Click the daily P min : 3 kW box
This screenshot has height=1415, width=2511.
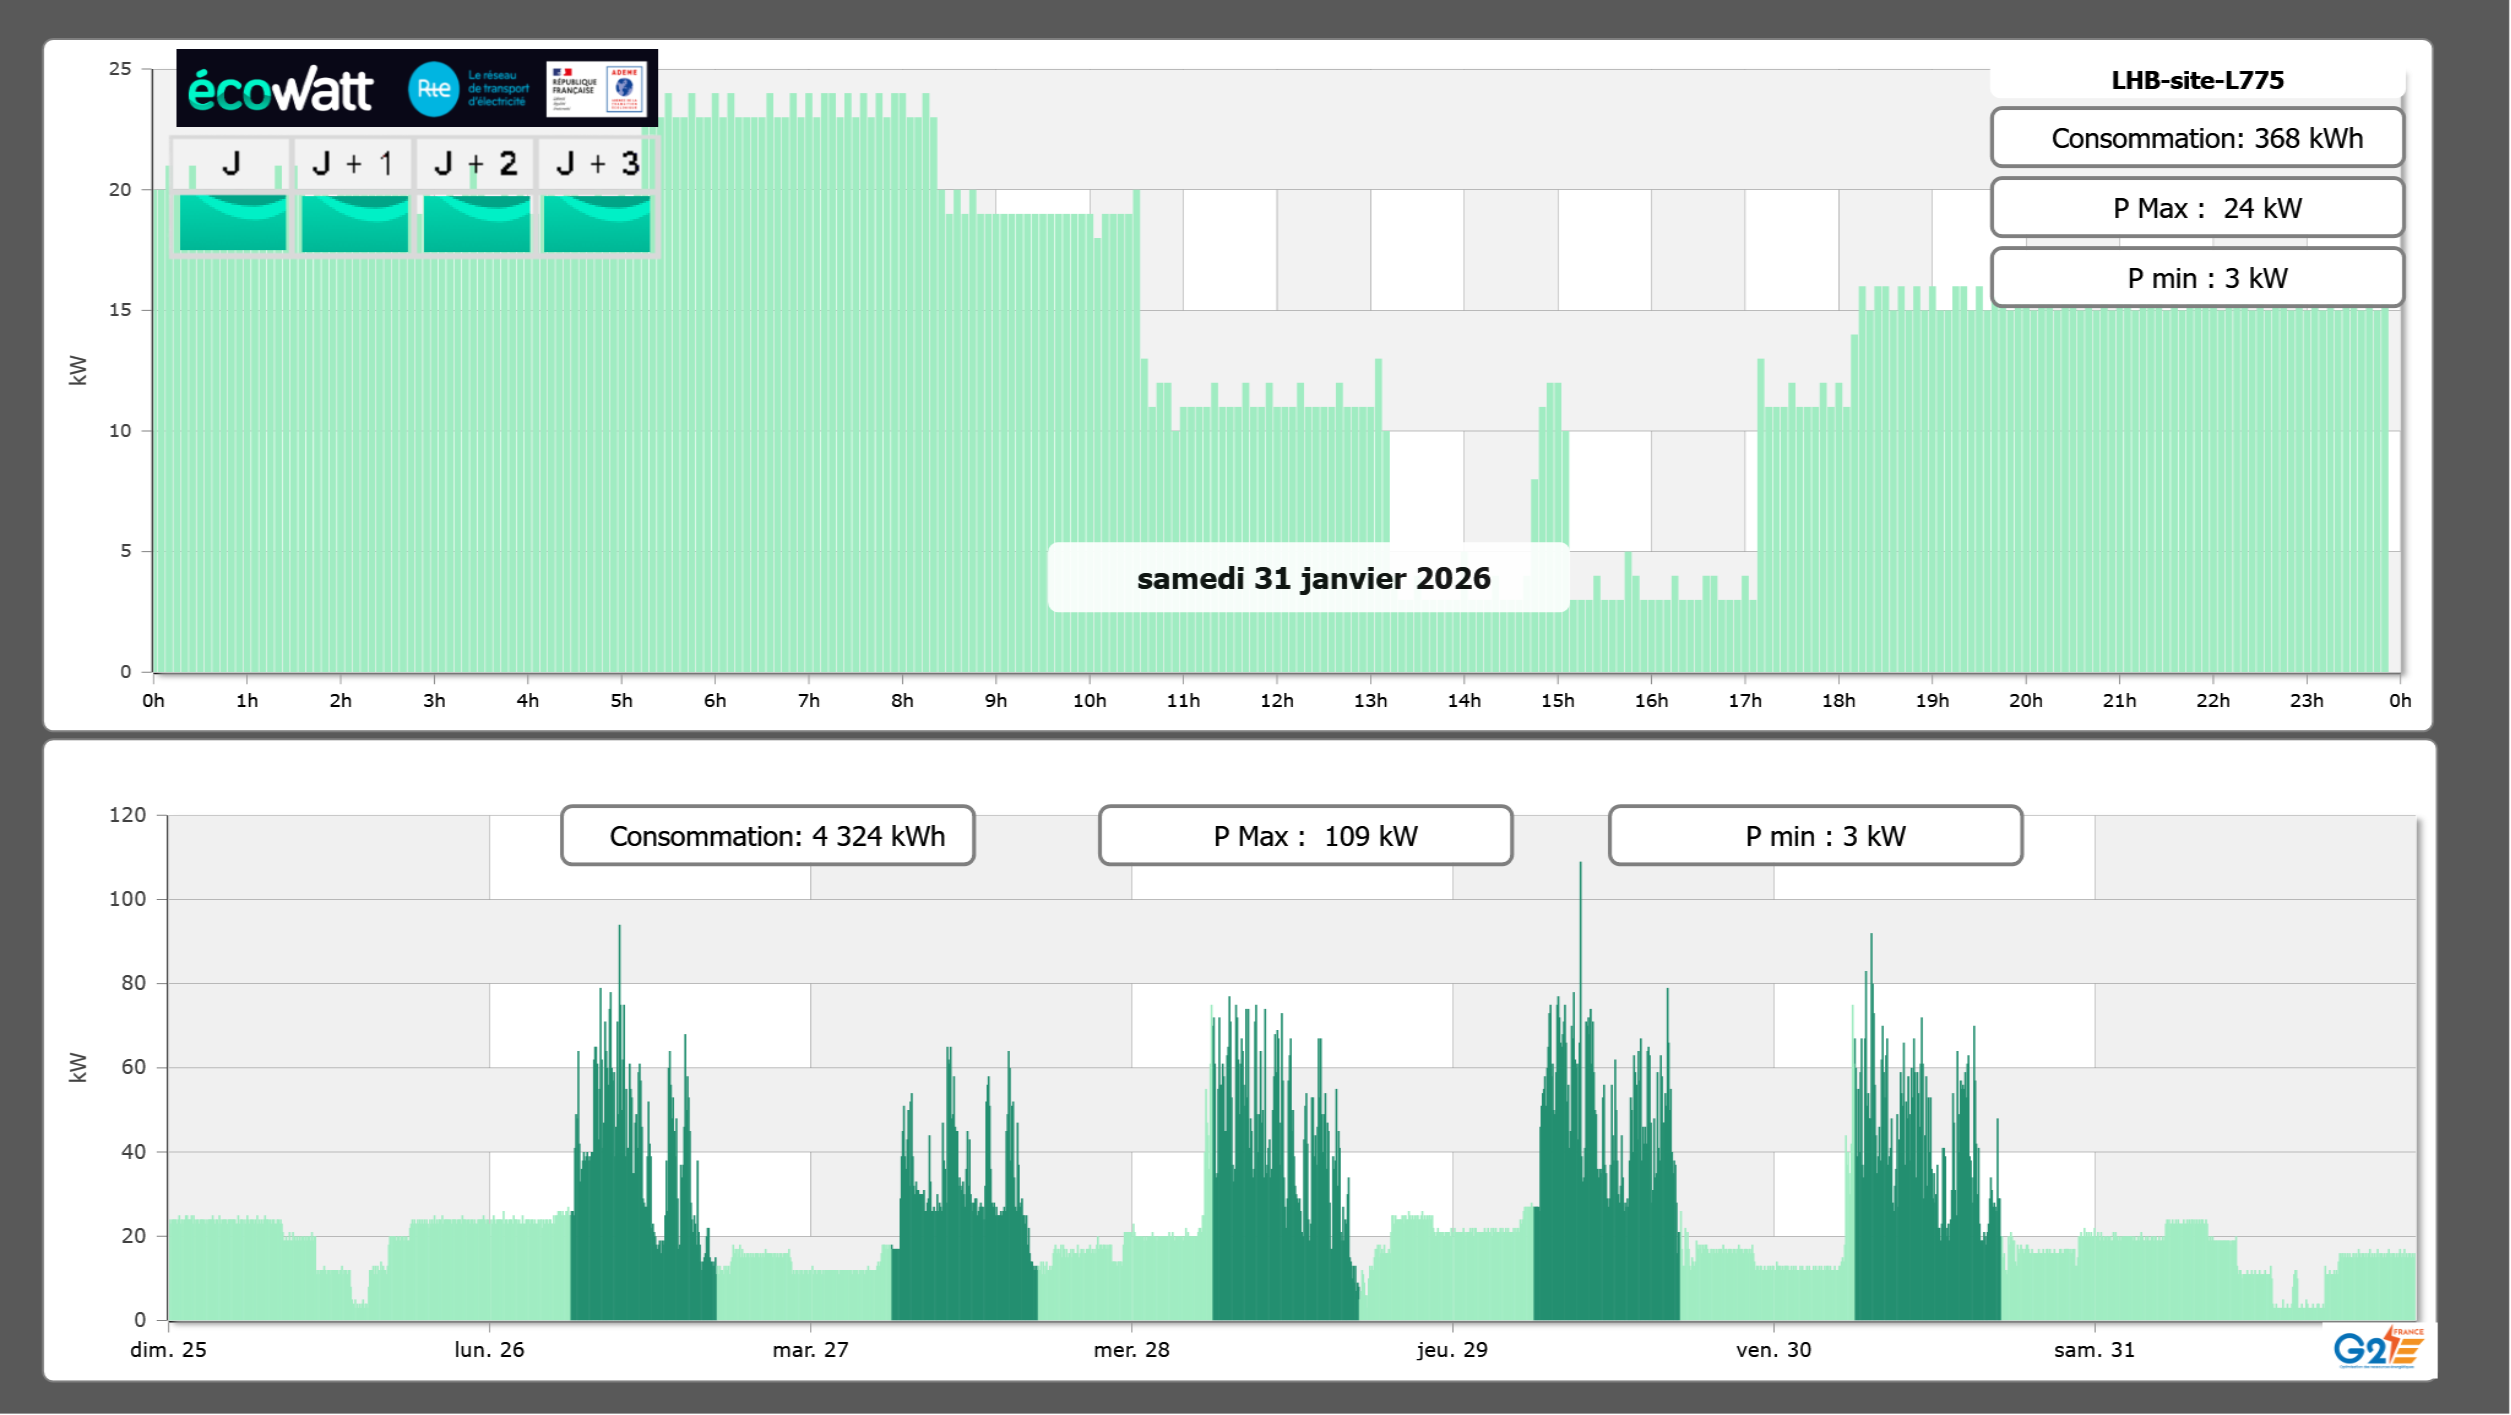coord(2197,278)
